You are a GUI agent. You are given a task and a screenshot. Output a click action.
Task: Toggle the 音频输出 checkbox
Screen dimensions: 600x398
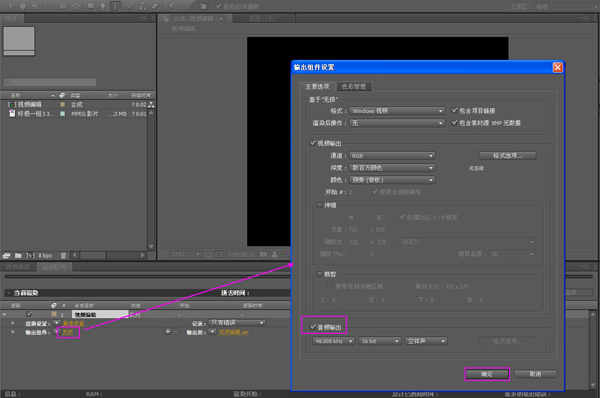(313, 327)
